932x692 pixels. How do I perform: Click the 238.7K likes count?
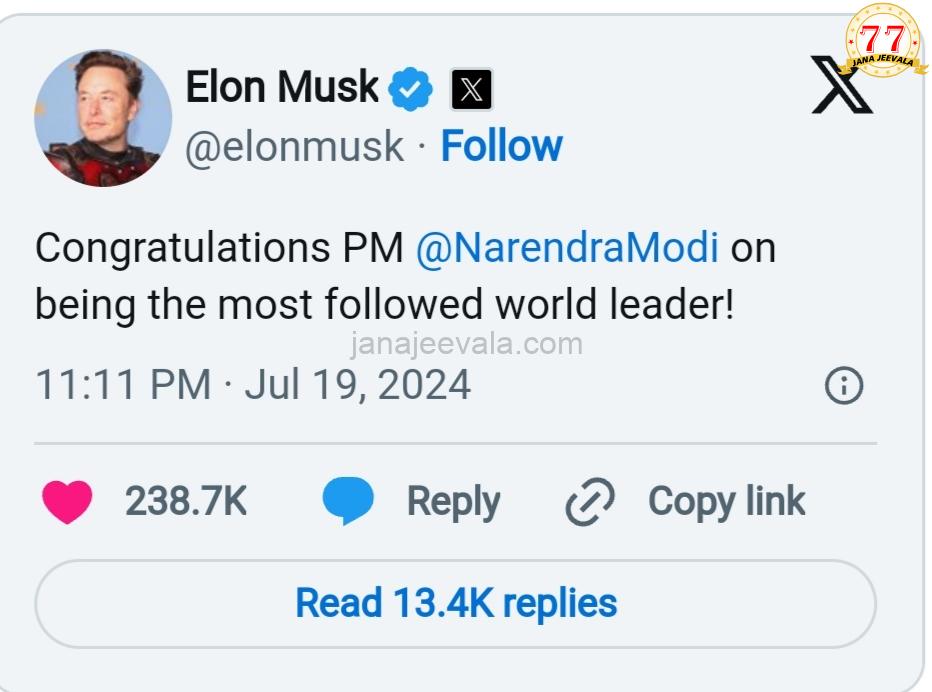[x=186, y=502]
